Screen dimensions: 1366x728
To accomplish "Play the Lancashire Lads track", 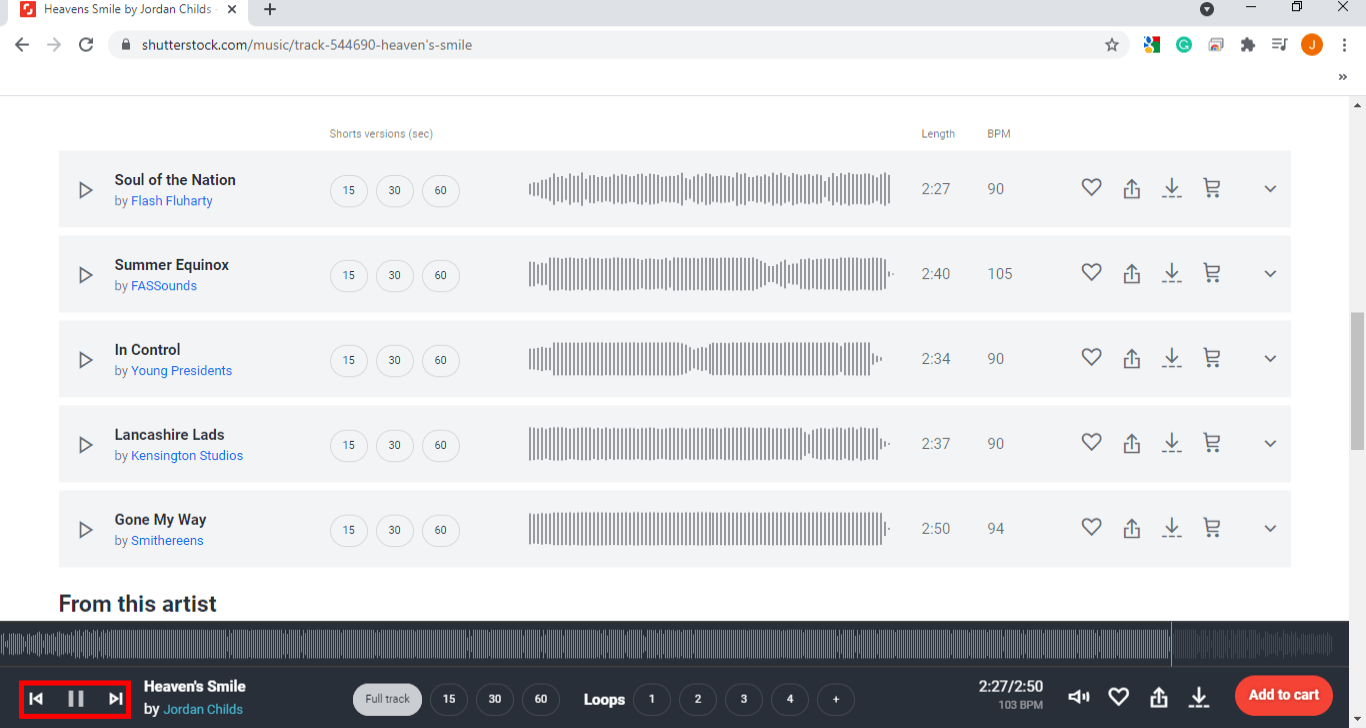I will click(x=86, y=445).
